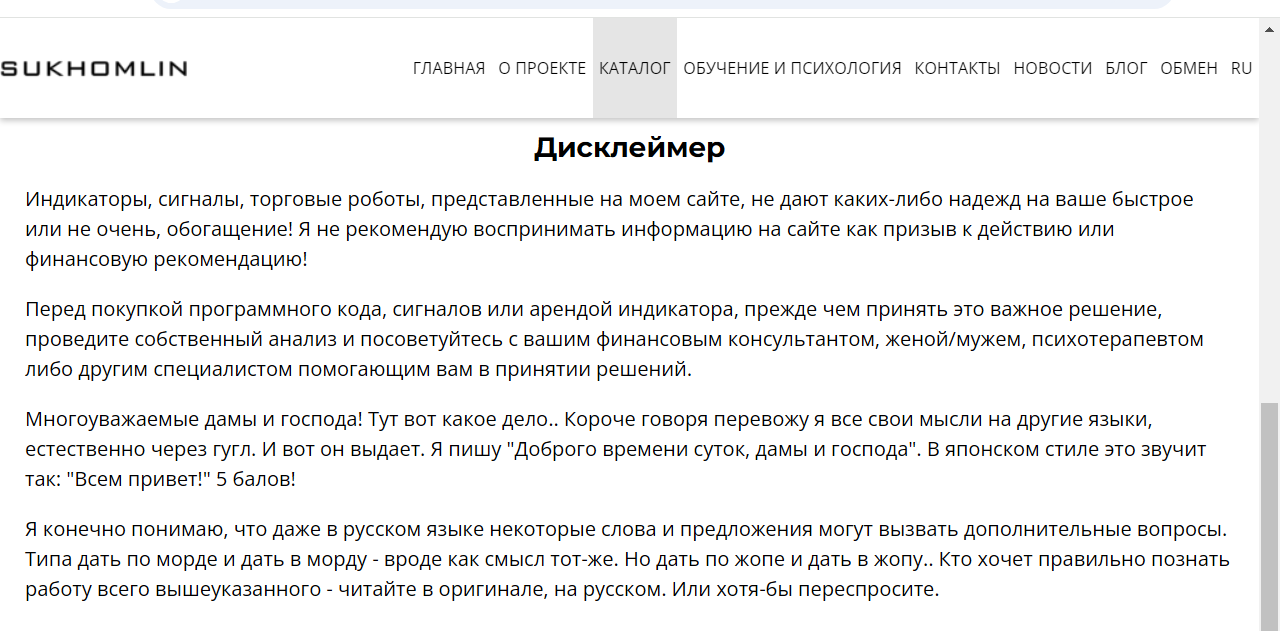This screenshot has height=631, width=1280.
Task: Visit the БЛОГ section
Action: click(1126, 68)
